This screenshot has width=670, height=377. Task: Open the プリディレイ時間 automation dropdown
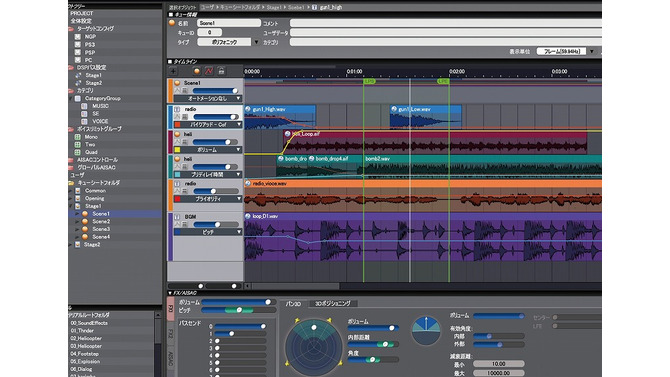[x=208, y=174]
